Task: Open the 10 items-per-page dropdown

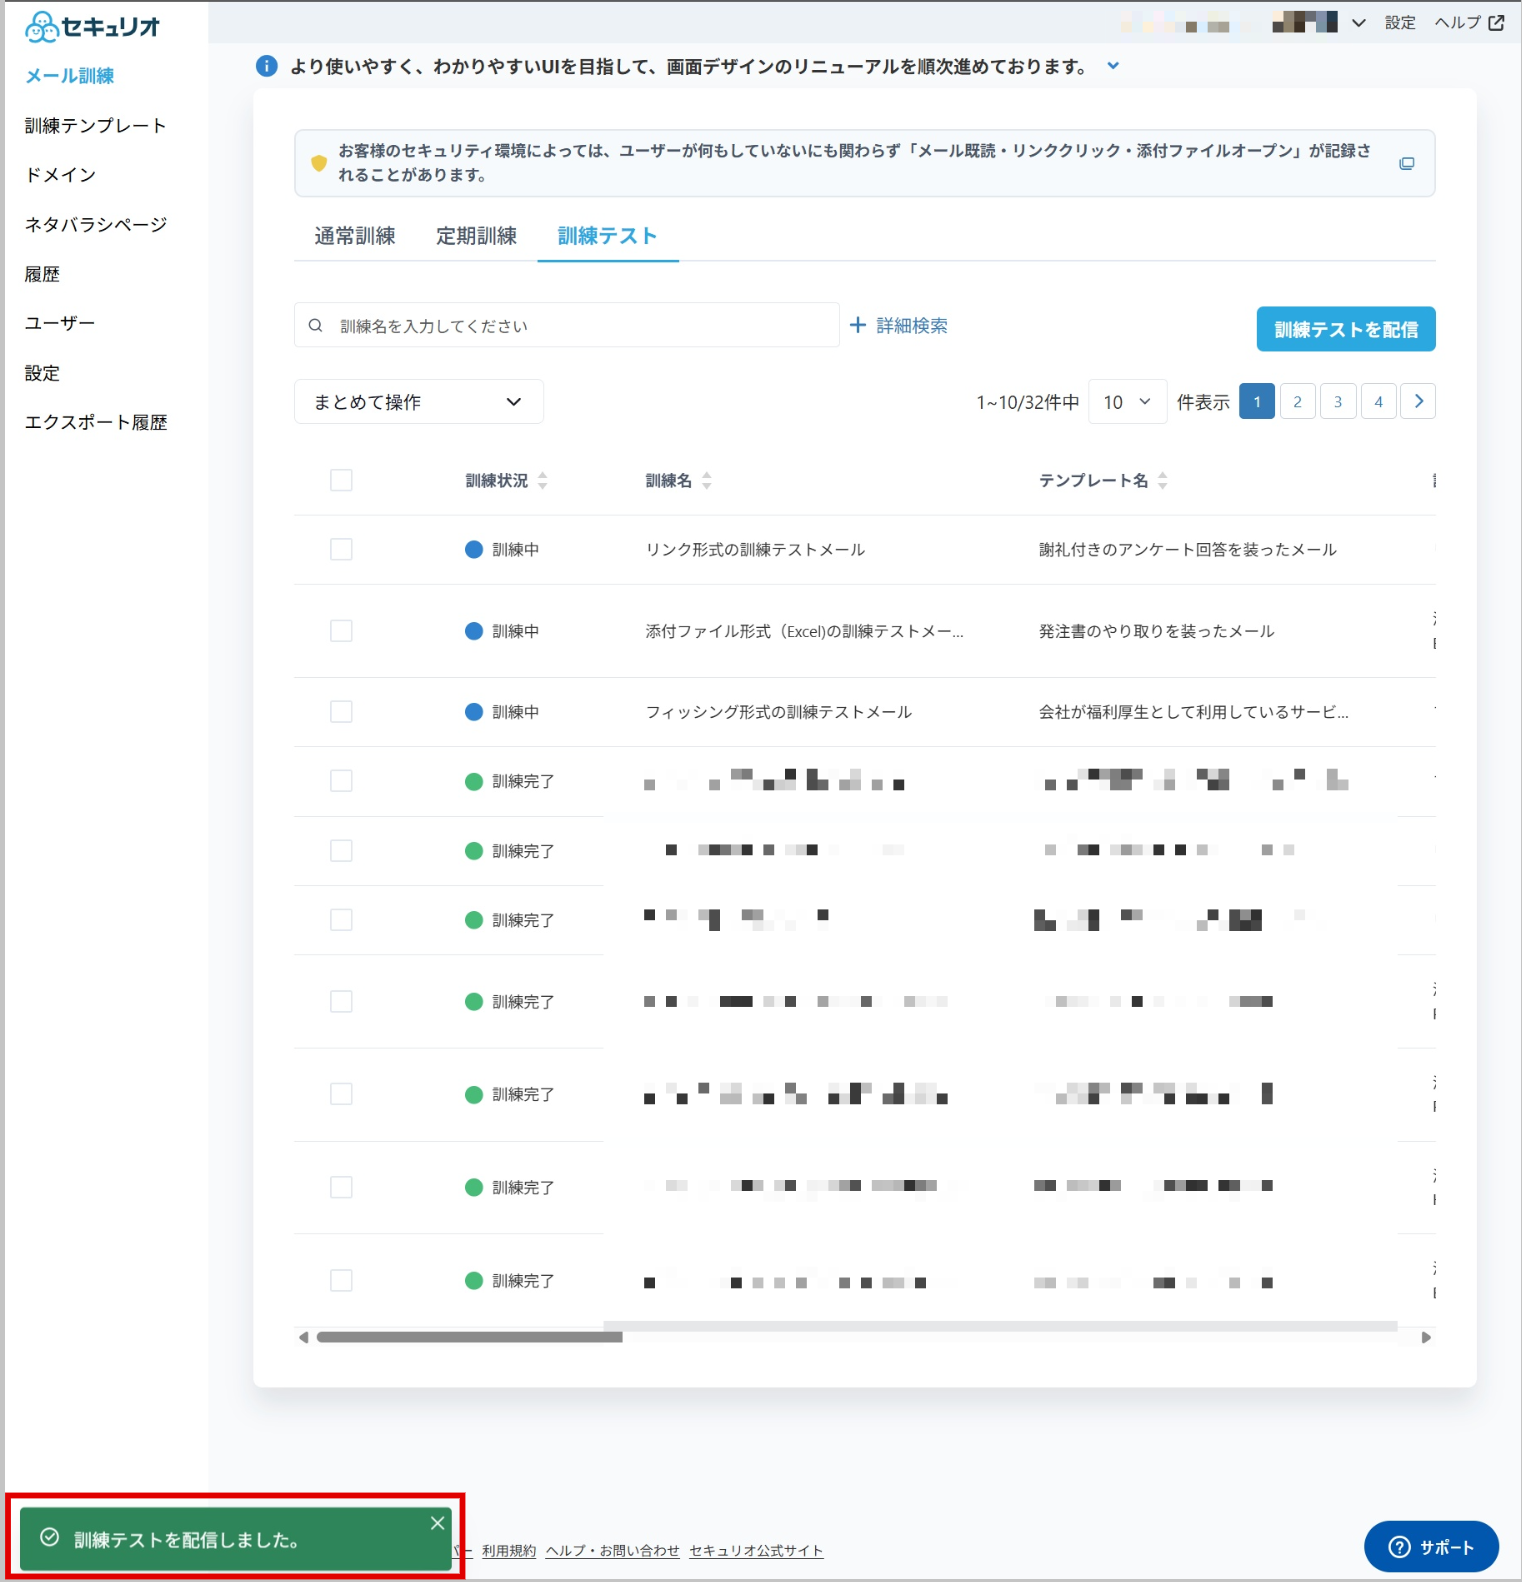Action: click(1127, 402)
